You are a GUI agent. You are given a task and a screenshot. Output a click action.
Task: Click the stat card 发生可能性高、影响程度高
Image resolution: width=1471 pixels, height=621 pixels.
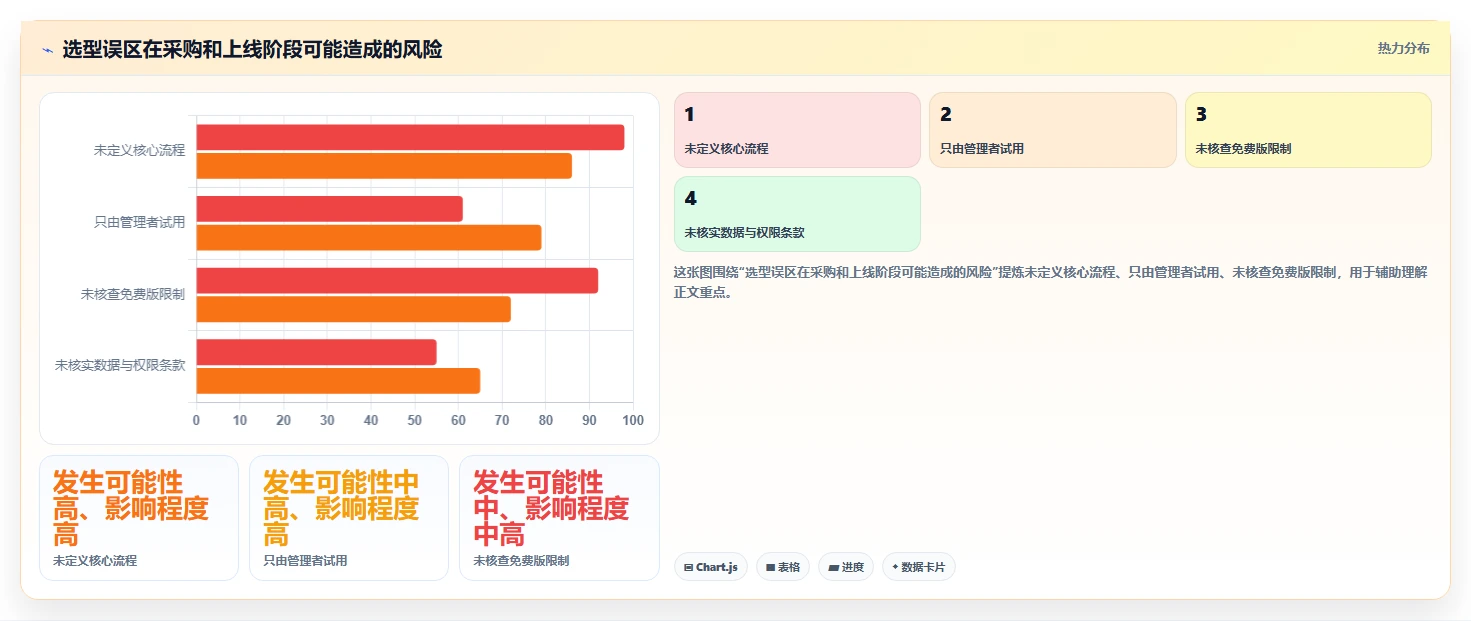click(x=139, y=518)
